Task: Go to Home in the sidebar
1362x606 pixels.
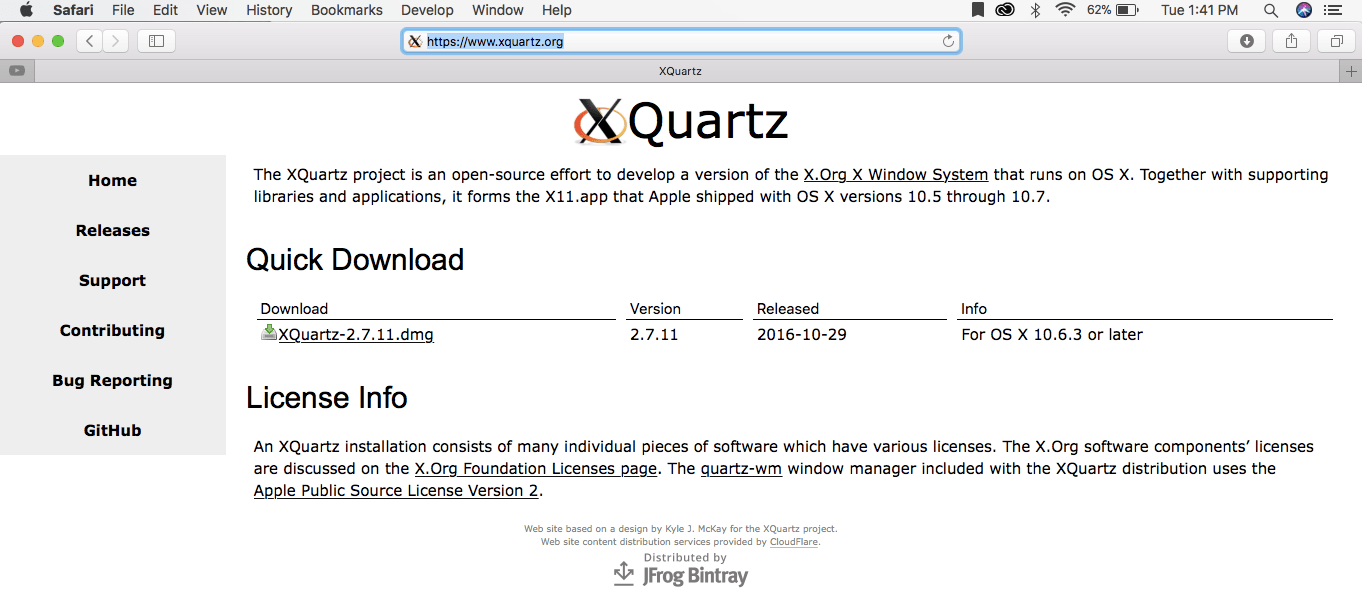Action: [112, 181]
